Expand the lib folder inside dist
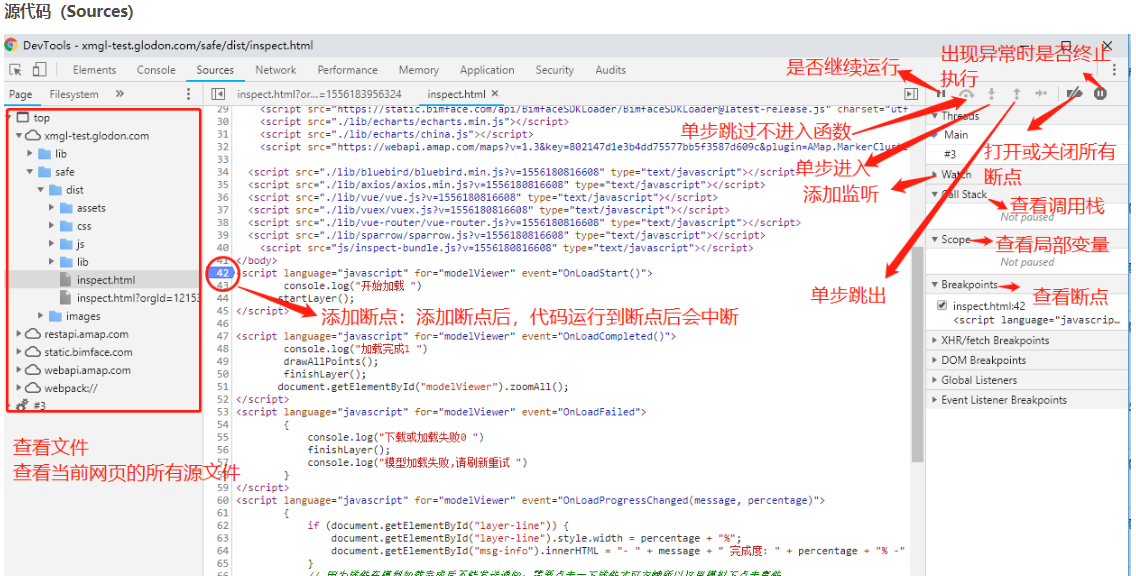 52,262
